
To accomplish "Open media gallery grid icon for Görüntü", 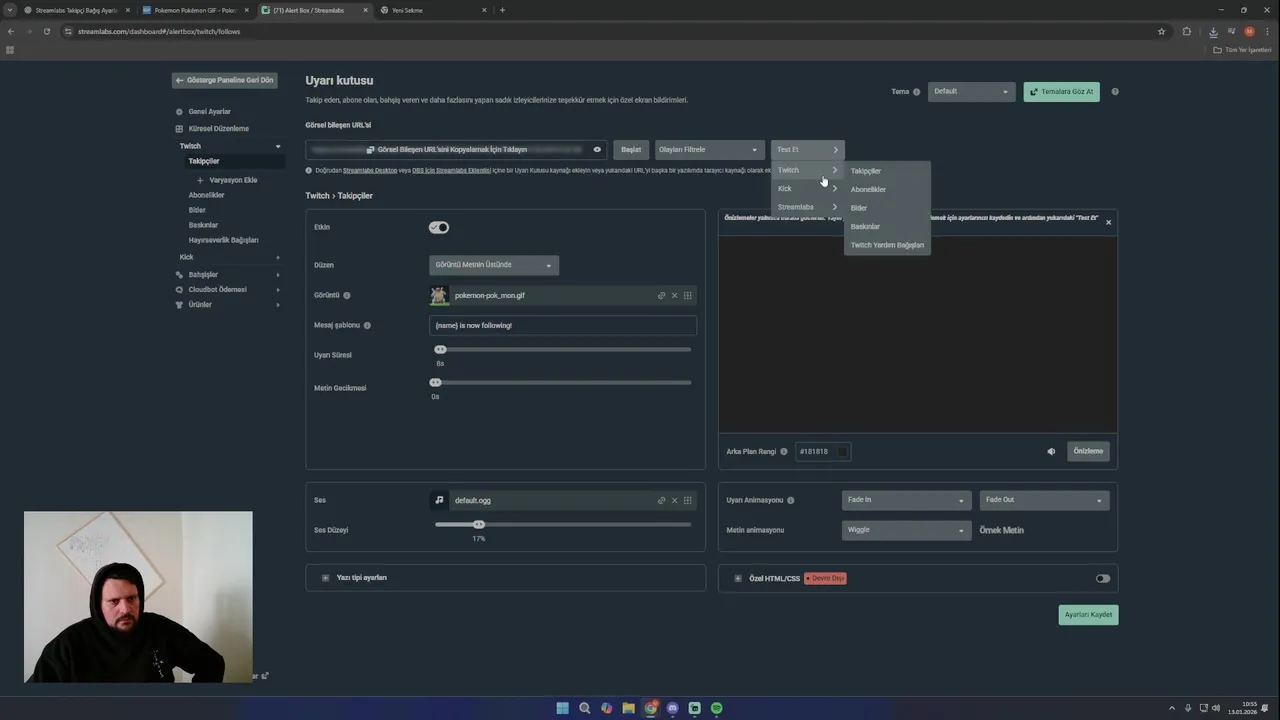I will tap(688, 296).
